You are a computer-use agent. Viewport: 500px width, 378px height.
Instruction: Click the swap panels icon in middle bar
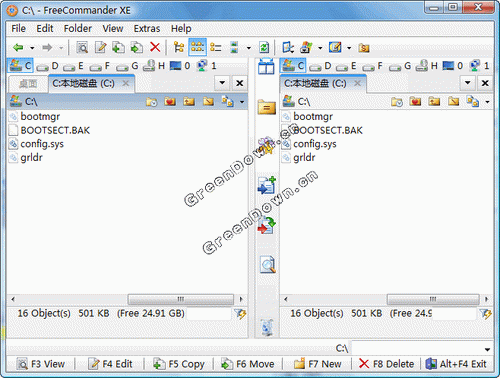pos(266,66)
